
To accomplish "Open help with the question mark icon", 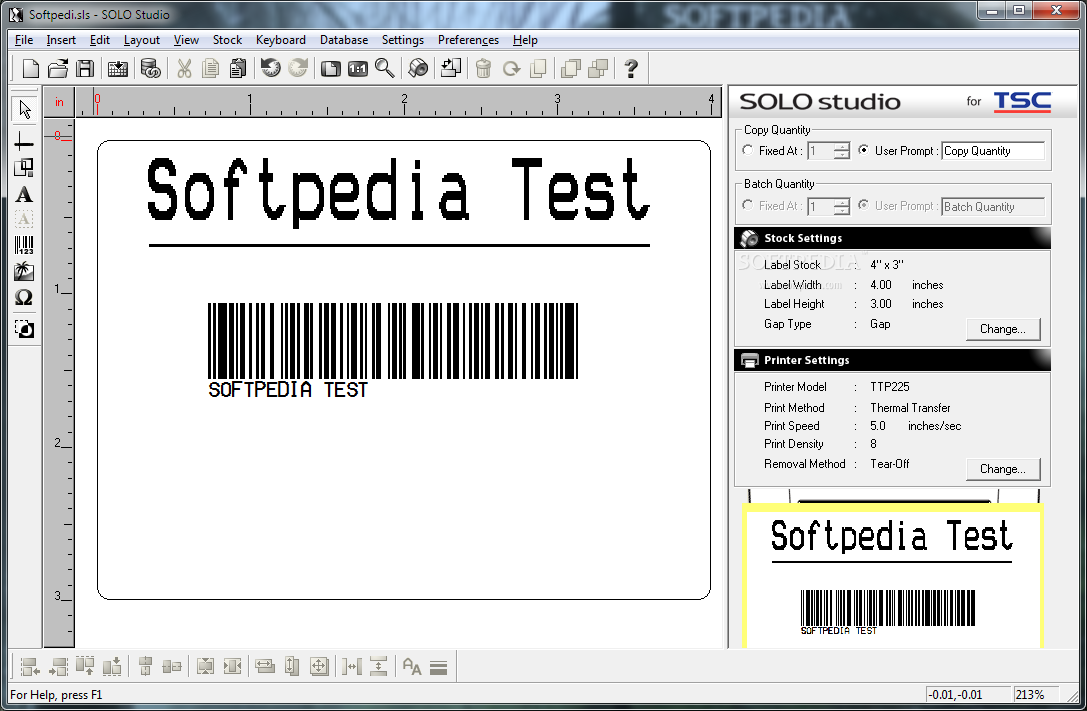I will pos(631,68).
